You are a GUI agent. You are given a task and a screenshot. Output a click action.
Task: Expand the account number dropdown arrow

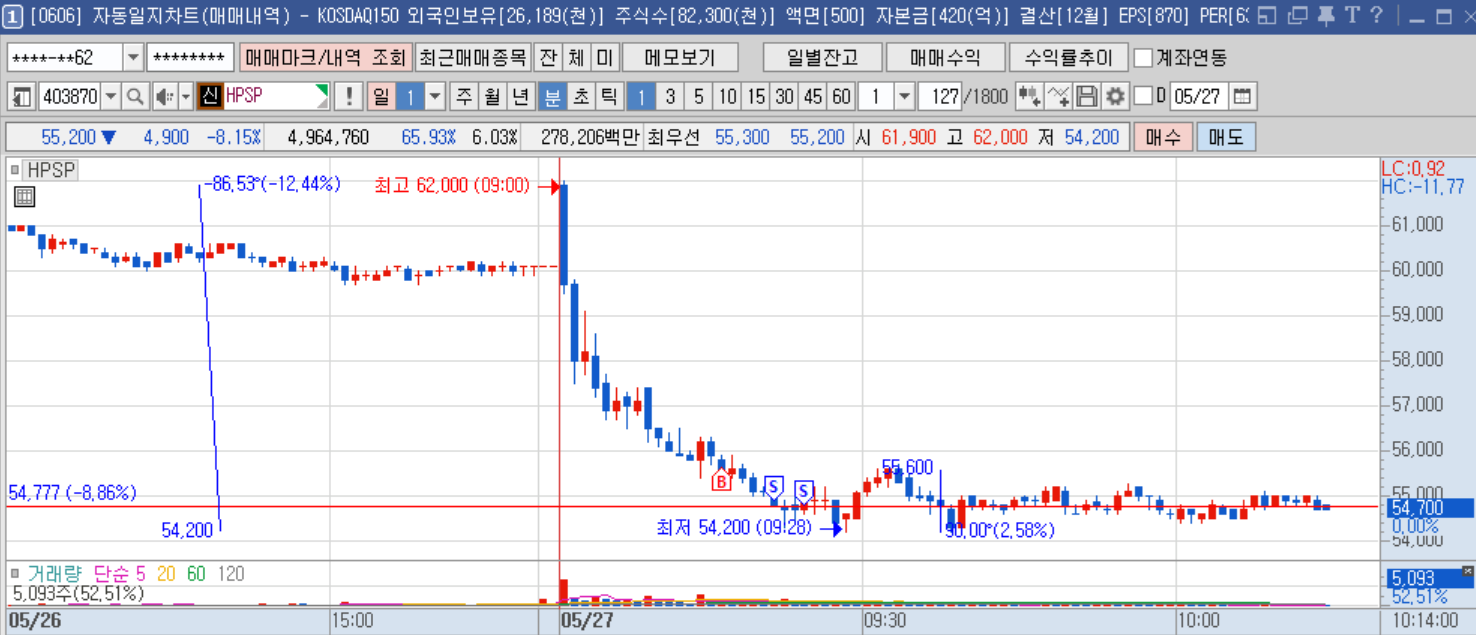[x=133, y=58]
